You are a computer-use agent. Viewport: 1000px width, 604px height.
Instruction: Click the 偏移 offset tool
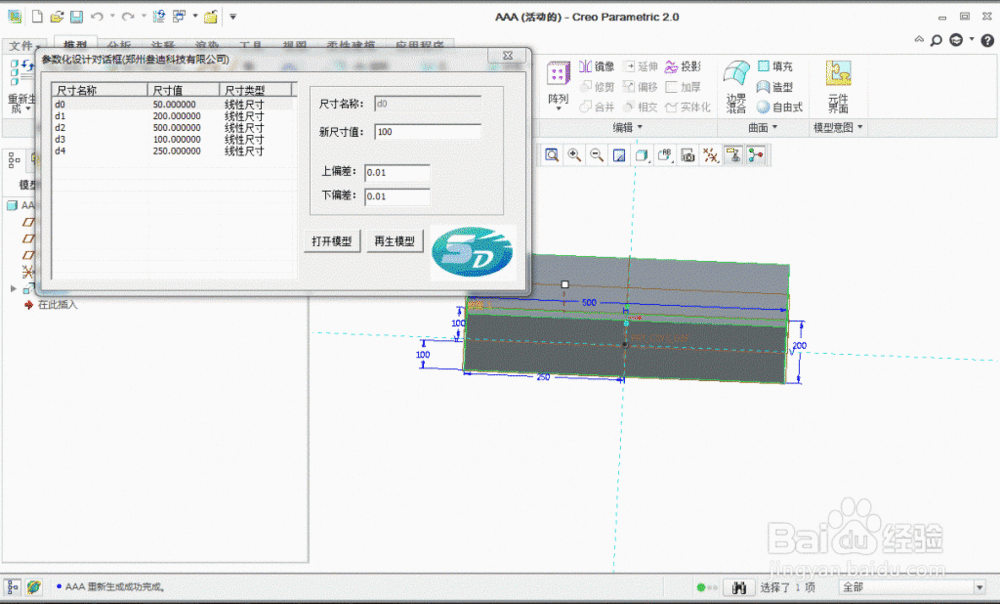(x=640, y=87)
